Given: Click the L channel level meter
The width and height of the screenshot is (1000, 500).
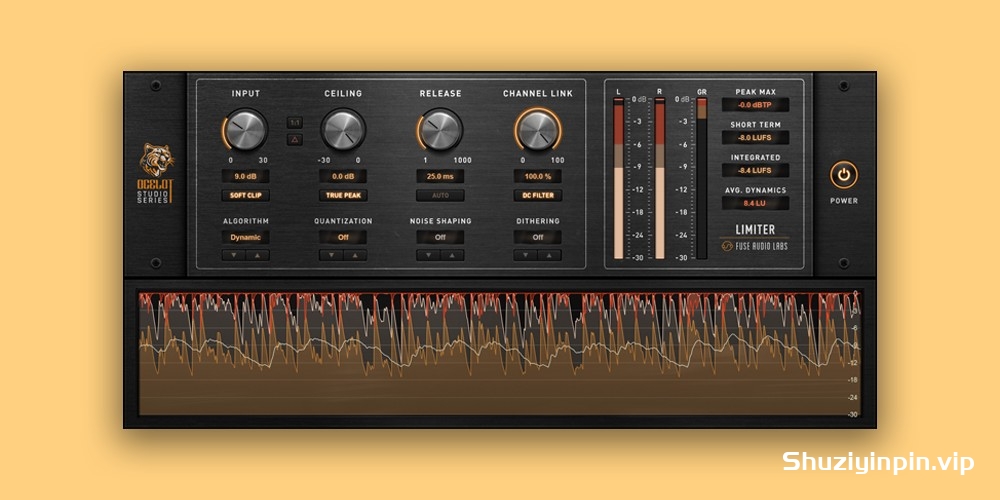Looking at the screenshot, I should 618,179.
